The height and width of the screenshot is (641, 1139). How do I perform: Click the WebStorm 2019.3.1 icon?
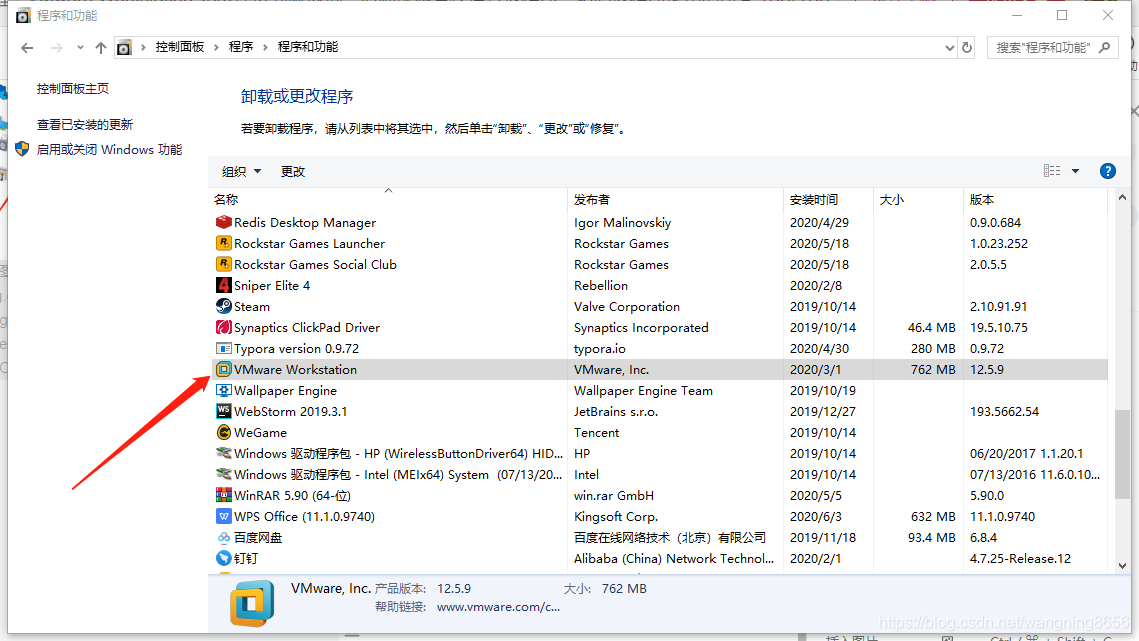coord(224,411)
